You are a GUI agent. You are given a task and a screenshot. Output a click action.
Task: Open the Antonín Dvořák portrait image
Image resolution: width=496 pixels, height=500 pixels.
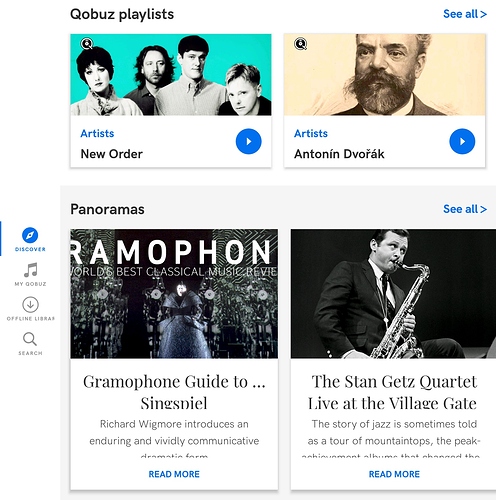click(385, 75)
